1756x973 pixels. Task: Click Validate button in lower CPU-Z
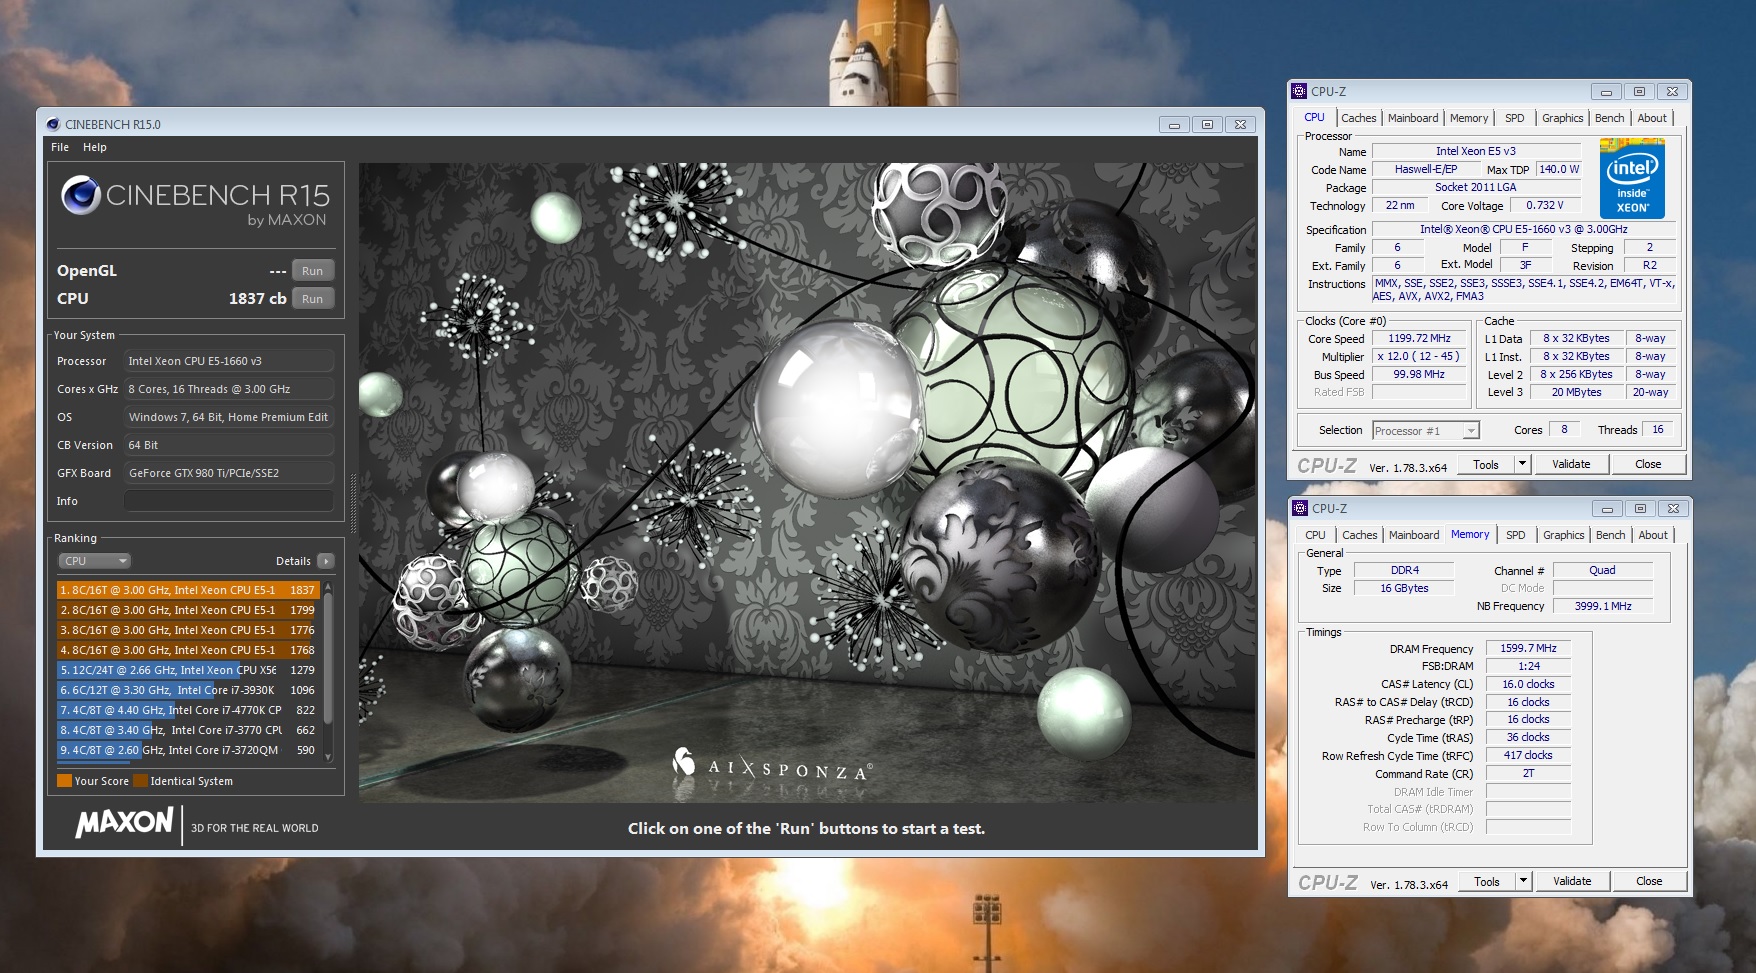pos(1572,882)
